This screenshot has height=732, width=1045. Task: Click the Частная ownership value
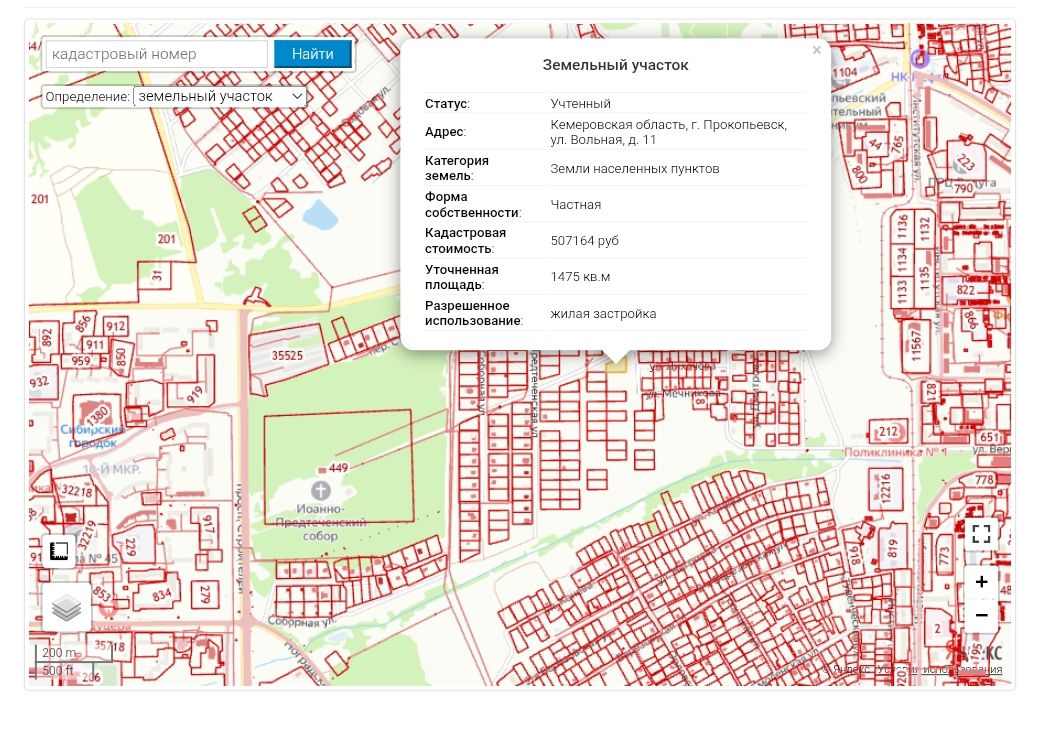click(x=576, y=205)
